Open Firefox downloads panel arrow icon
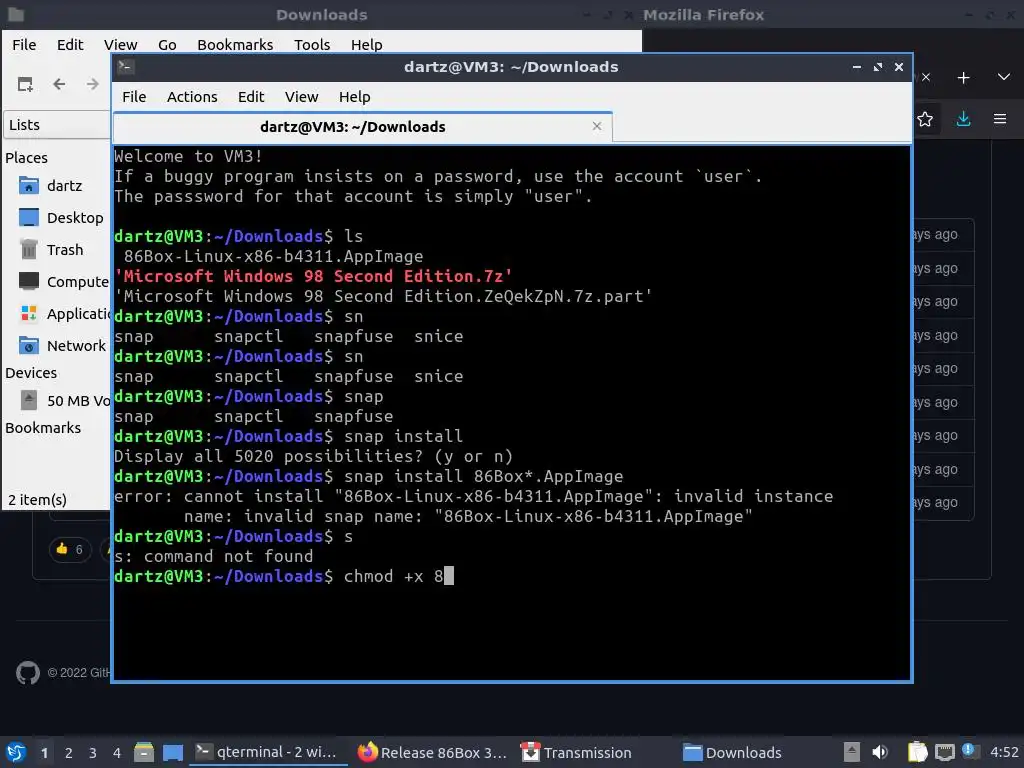 (963, 119)
